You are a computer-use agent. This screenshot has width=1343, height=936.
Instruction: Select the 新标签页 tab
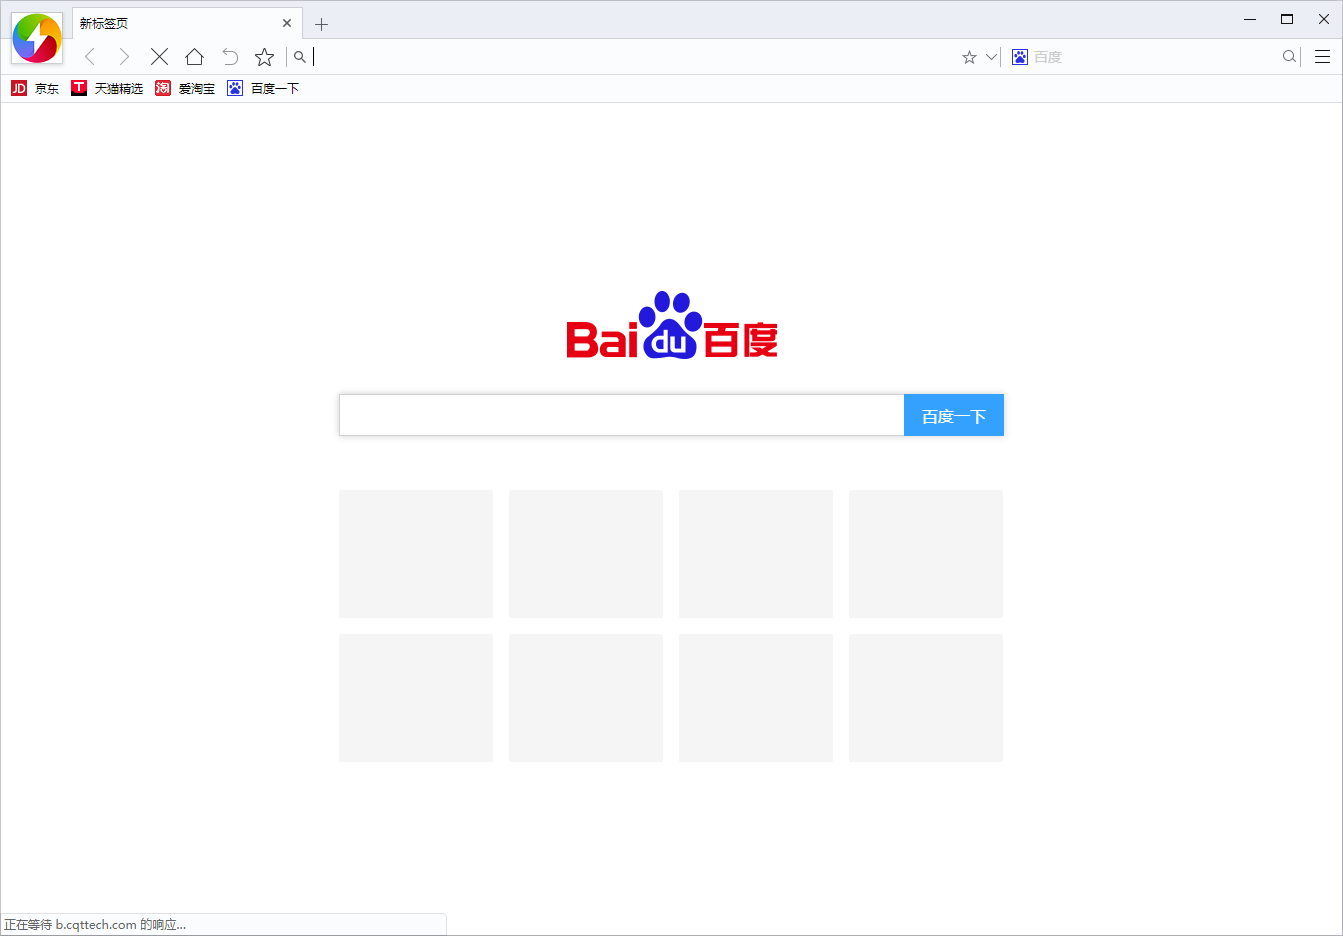pos(186,23)
